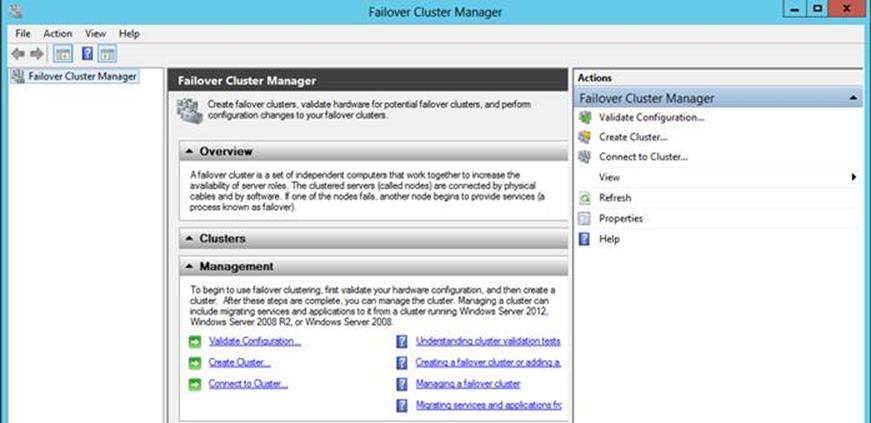Click Validate Configuration icon in Actions pane
The height and width of the screenshot is (423, 871).
(584, 117)
